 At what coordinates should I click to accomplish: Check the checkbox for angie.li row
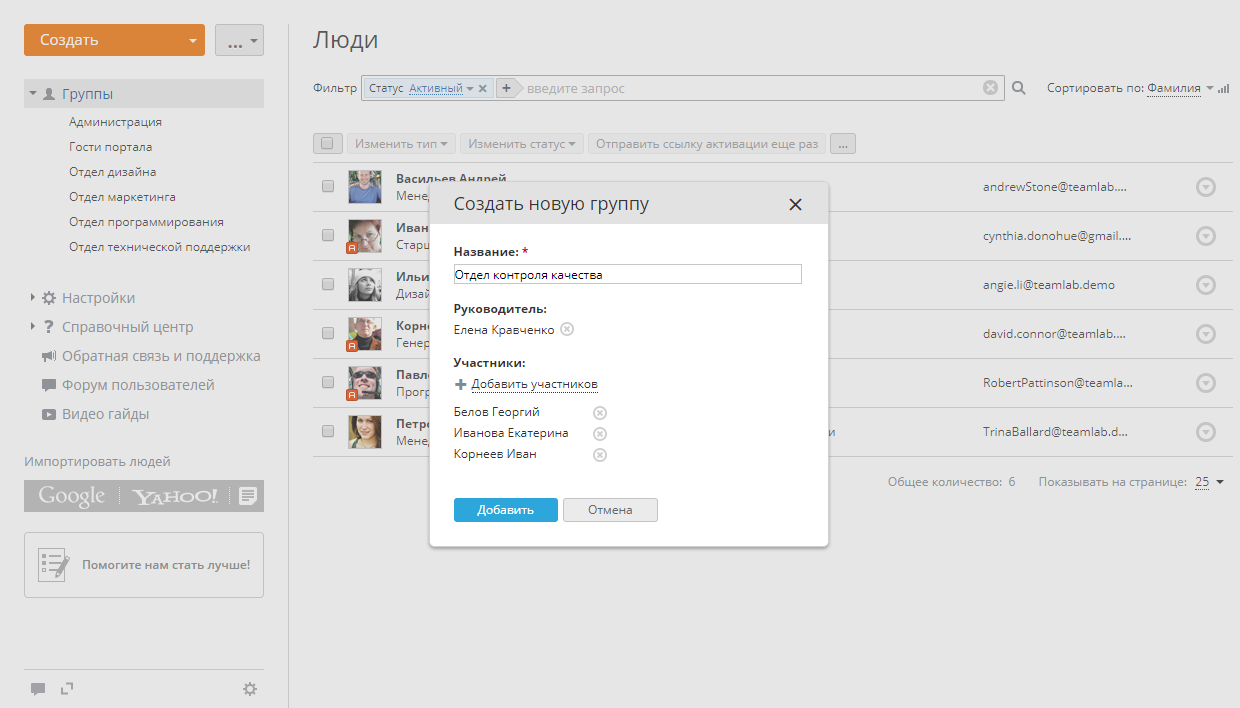click(x=328, y=284)
